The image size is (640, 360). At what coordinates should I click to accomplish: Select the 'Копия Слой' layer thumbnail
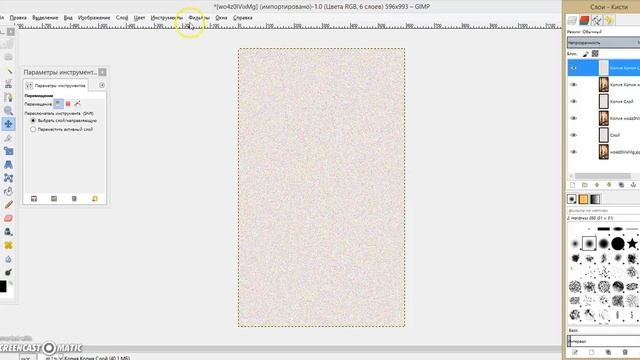[x=604, y=101]
